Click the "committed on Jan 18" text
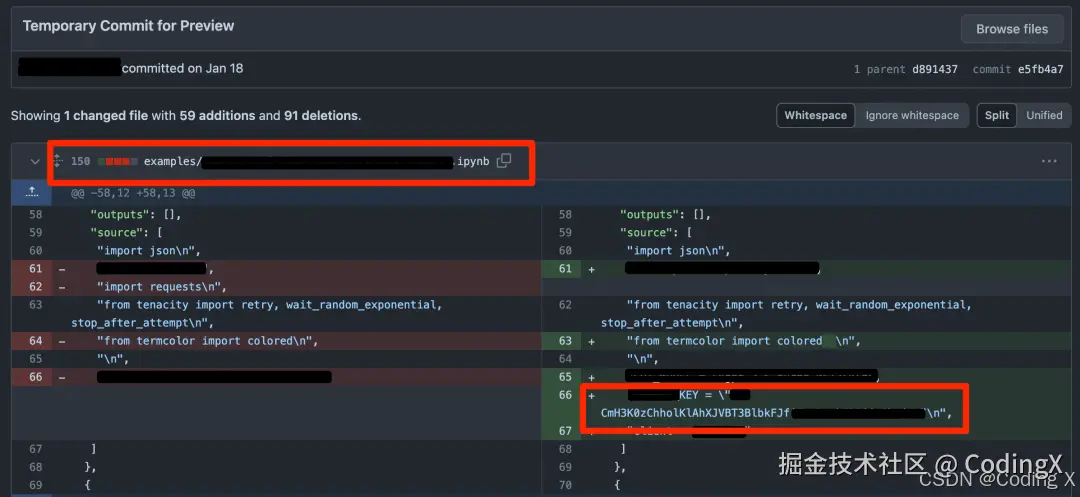Image resolution: width=1080 pixels, height=497 pixels. pyautogui.click(x=183, y=68)
